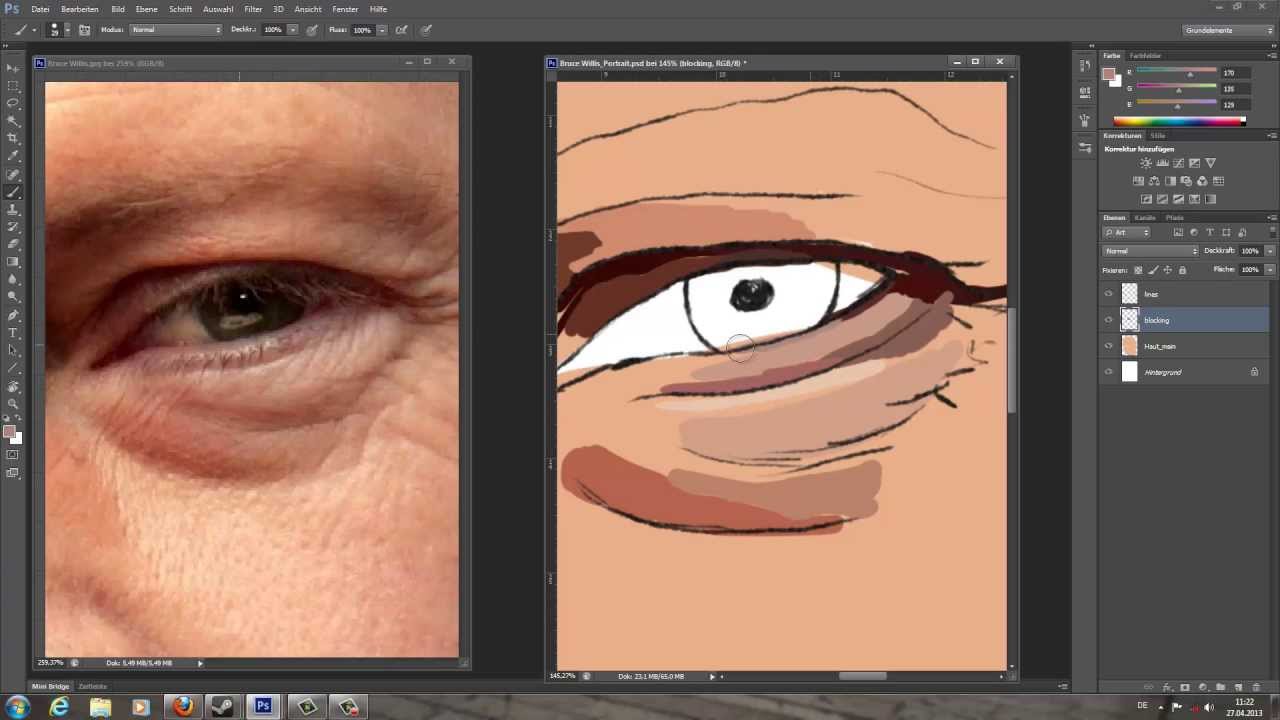Select the Path Selection tool
The height and width of the screenshot is (720, 1280).
[13, 350]
